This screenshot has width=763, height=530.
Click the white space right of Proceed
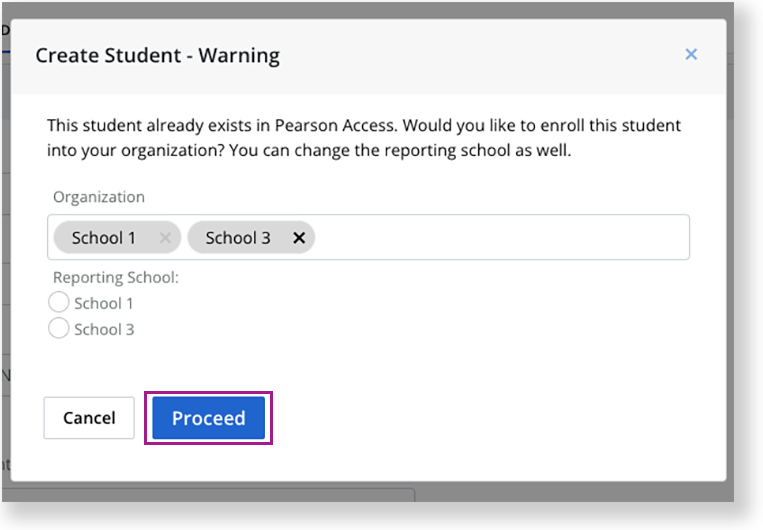tap(487, 418)
